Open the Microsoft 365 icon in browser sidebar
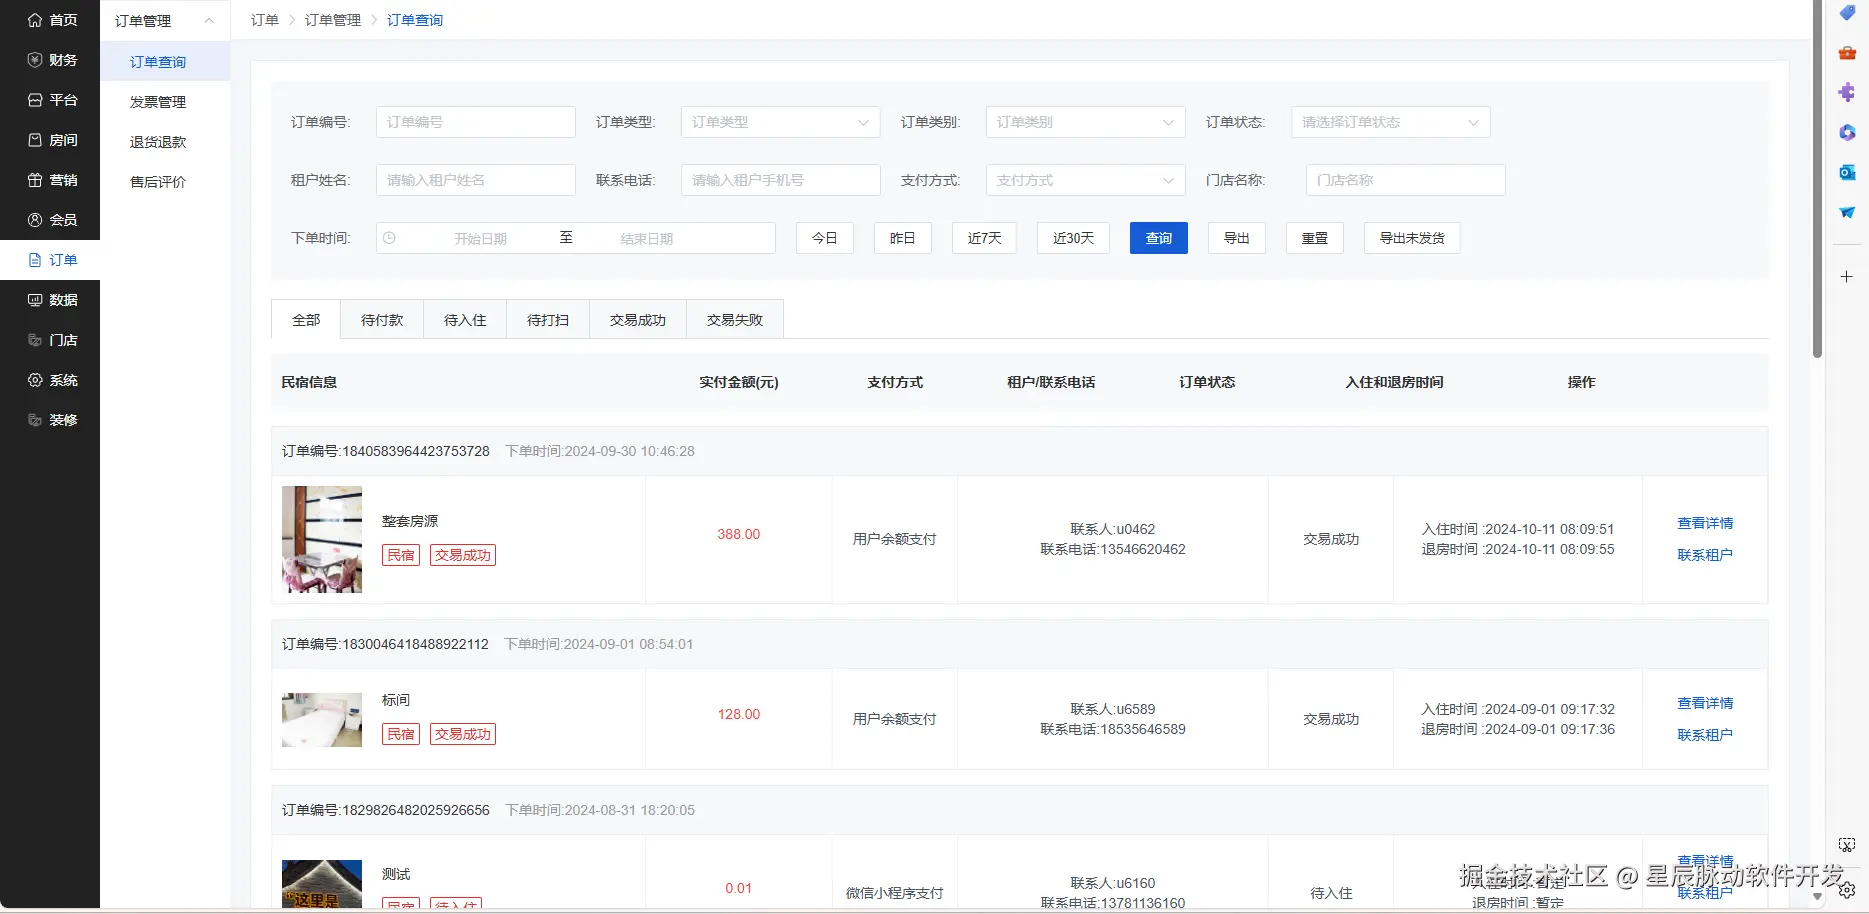 1847,133
